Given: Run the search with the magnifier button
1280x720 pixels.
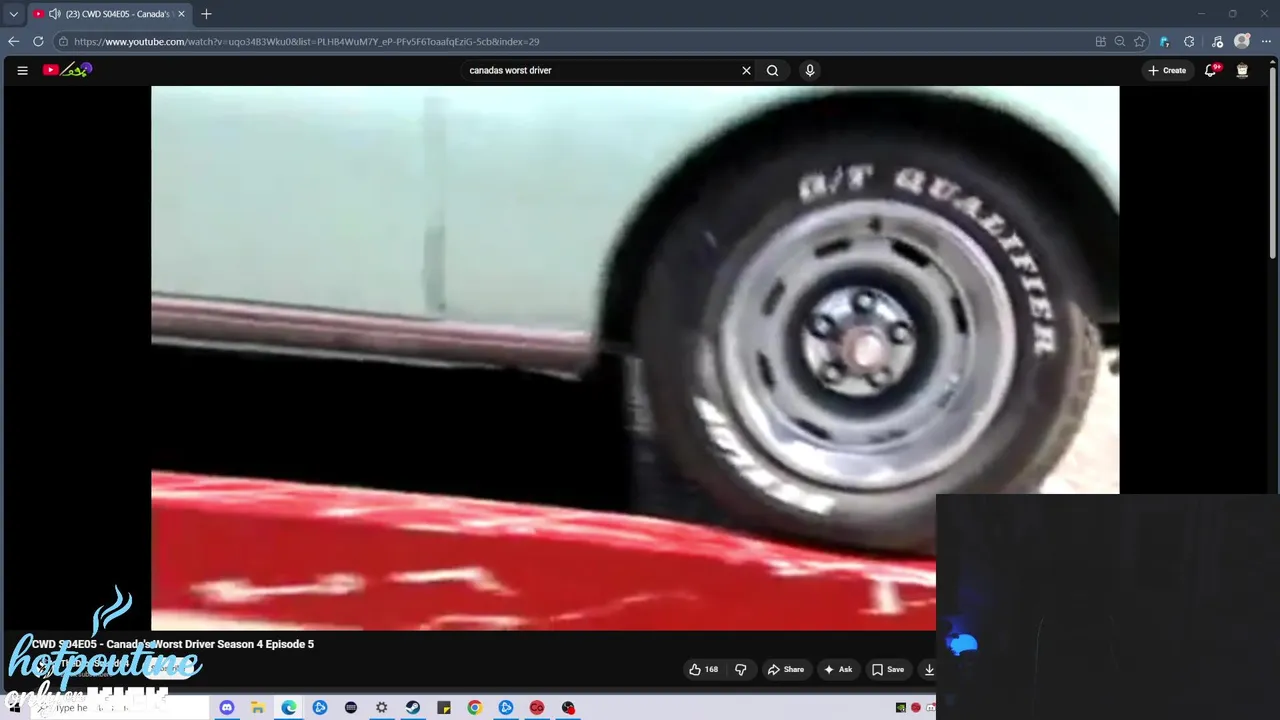Looking at the screenshot, I should [x=772, y=70].
